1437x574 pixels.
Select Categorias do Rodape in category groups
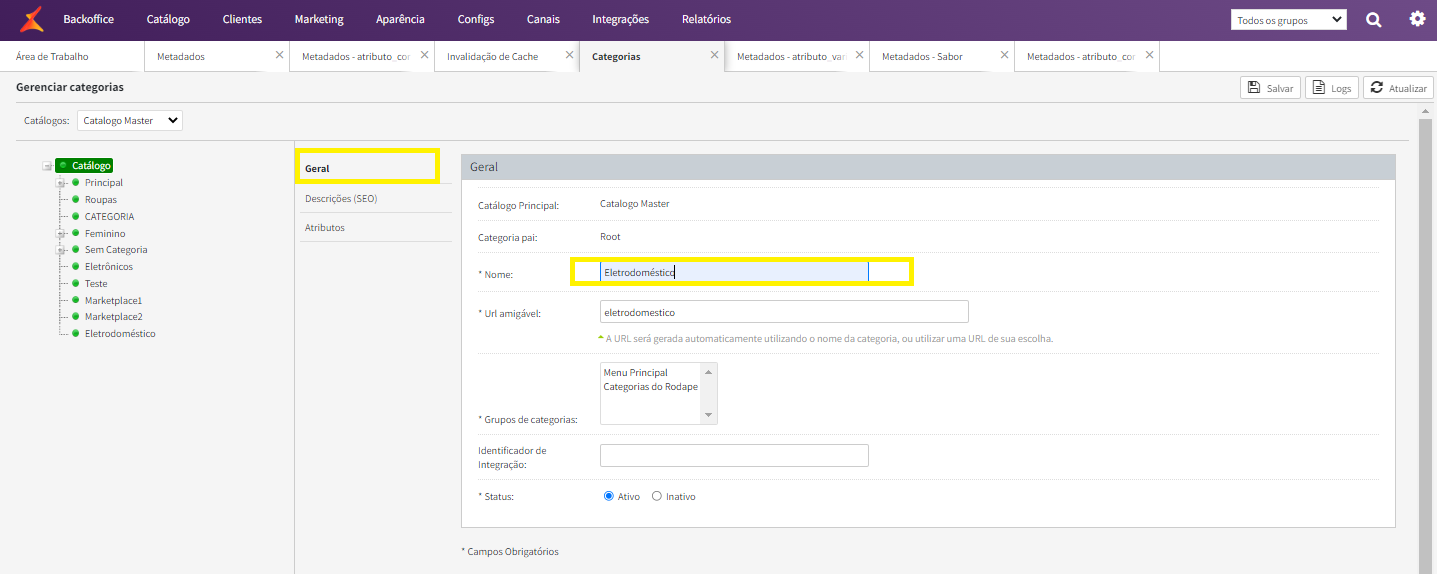pyautogui.click(x=650, y=386)
